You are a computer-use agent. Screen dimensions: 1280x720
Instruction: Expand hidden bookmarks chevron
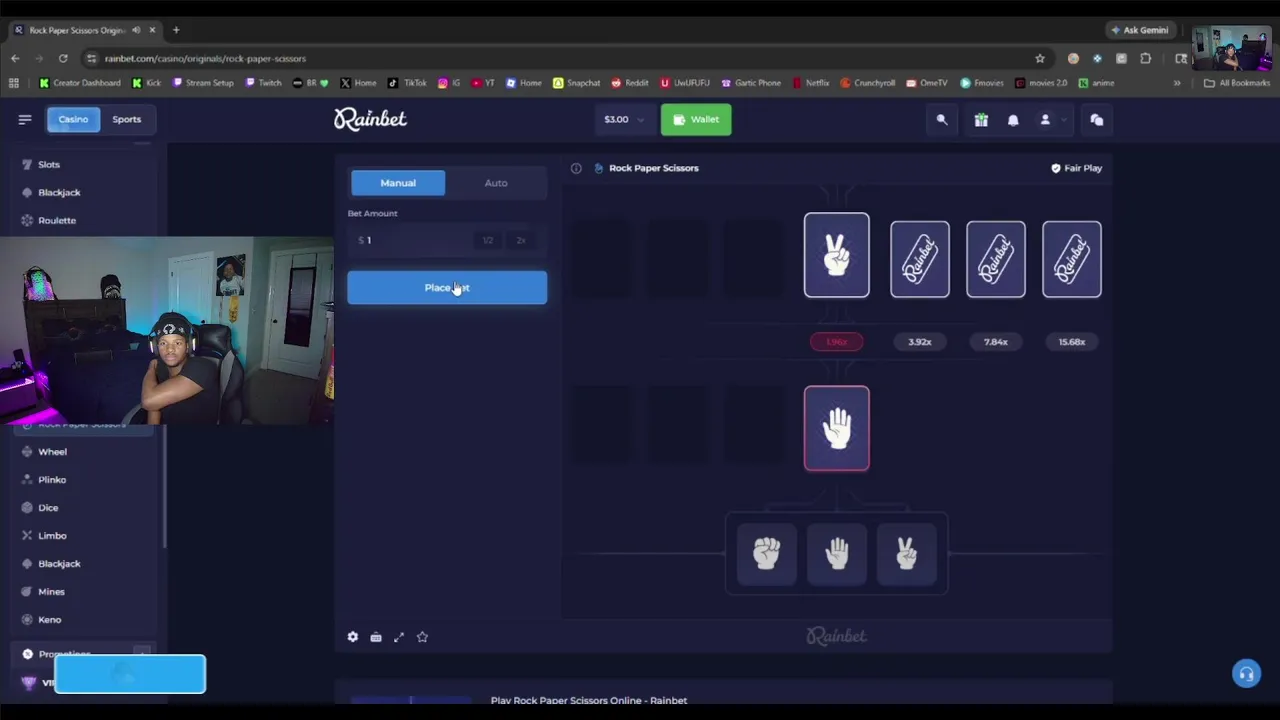tap(1177, 83)
